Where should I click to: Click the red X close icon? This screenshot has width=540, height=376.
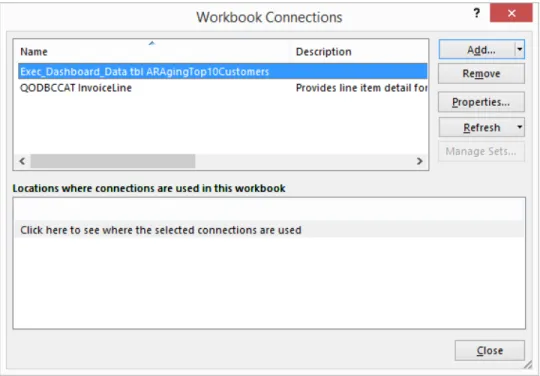point(511,13)
